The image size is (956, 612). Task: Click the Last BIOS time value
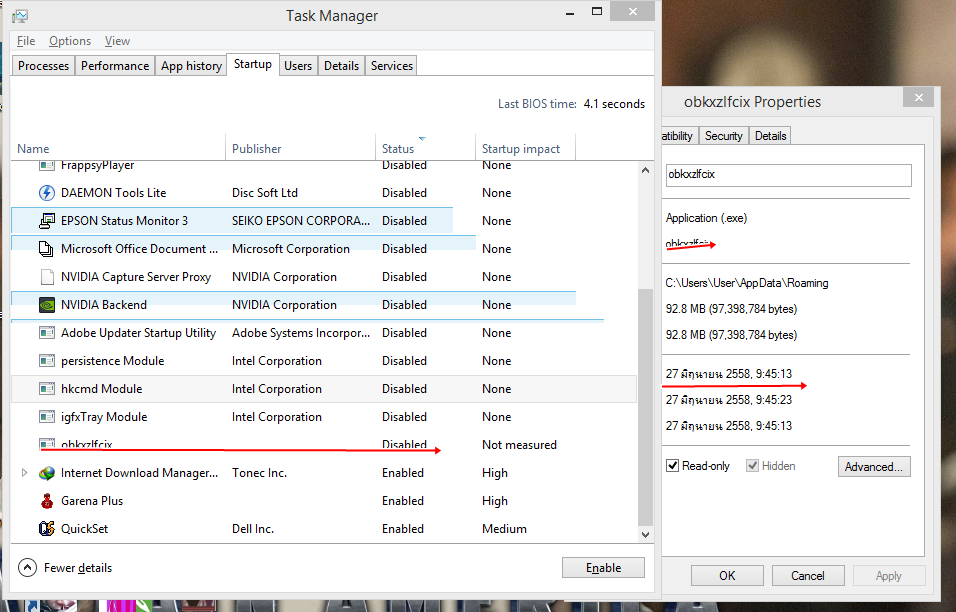click(614, 104)
